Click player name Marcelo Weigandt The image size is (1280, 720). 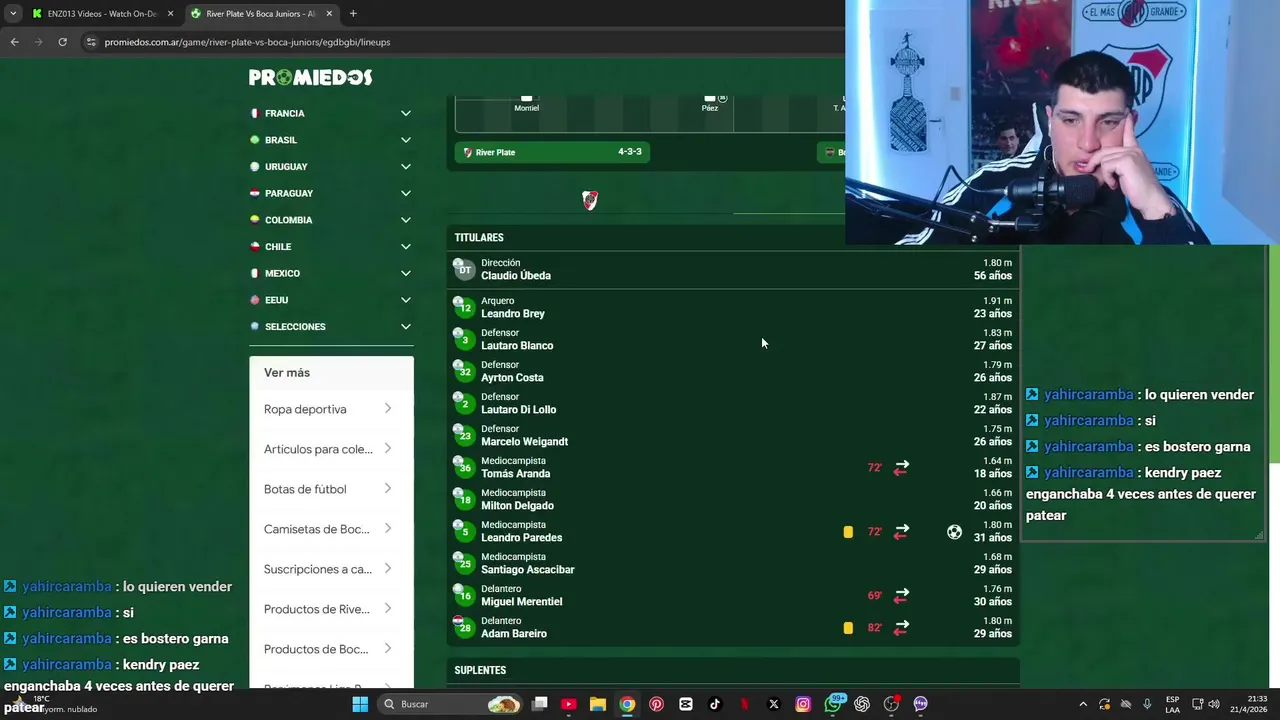click(x=524, y=442)
